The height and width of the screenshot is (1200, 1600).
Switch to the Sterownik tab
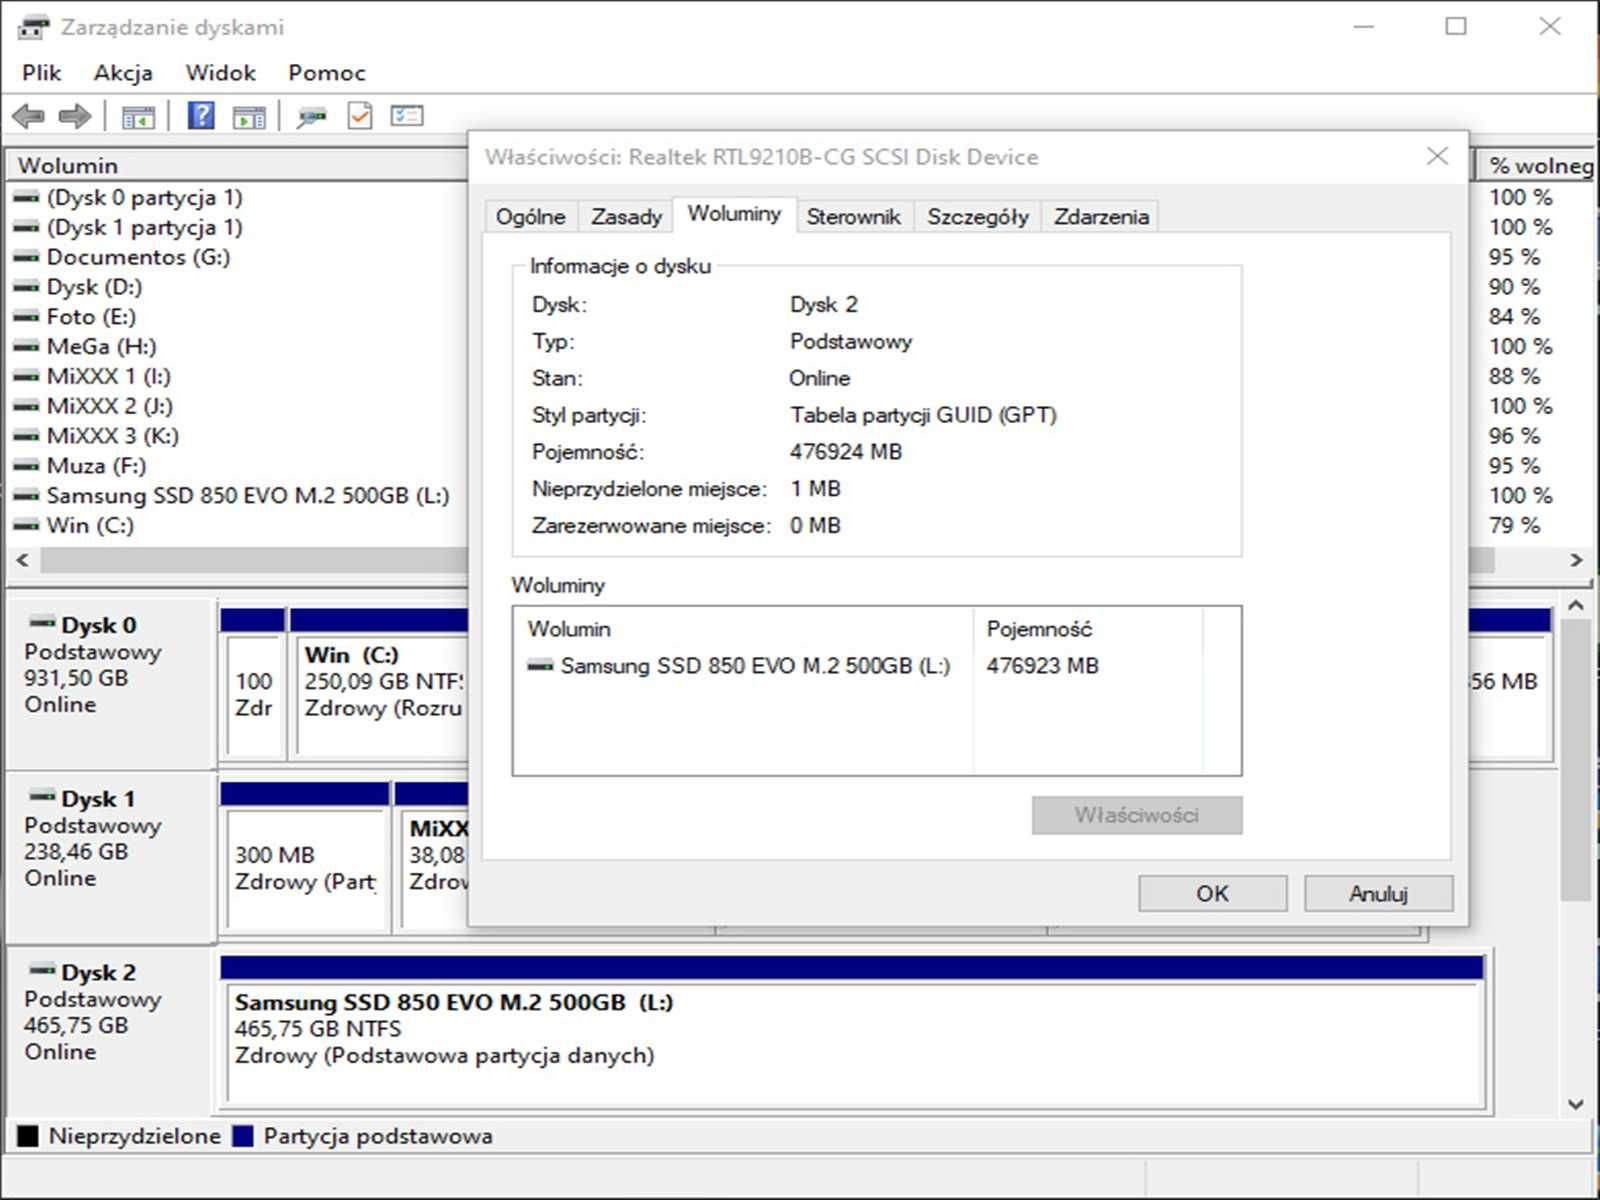click(x=853, y=217)
